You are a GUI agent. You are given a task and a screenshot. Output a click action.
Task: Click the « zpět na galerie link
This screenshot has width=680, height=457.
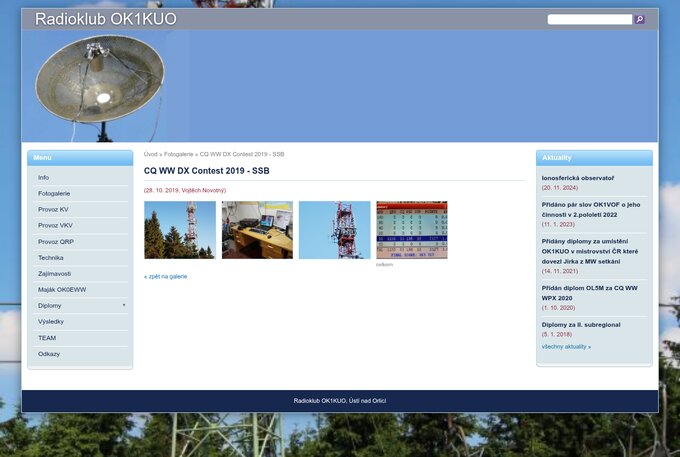(x=166, y=277)
